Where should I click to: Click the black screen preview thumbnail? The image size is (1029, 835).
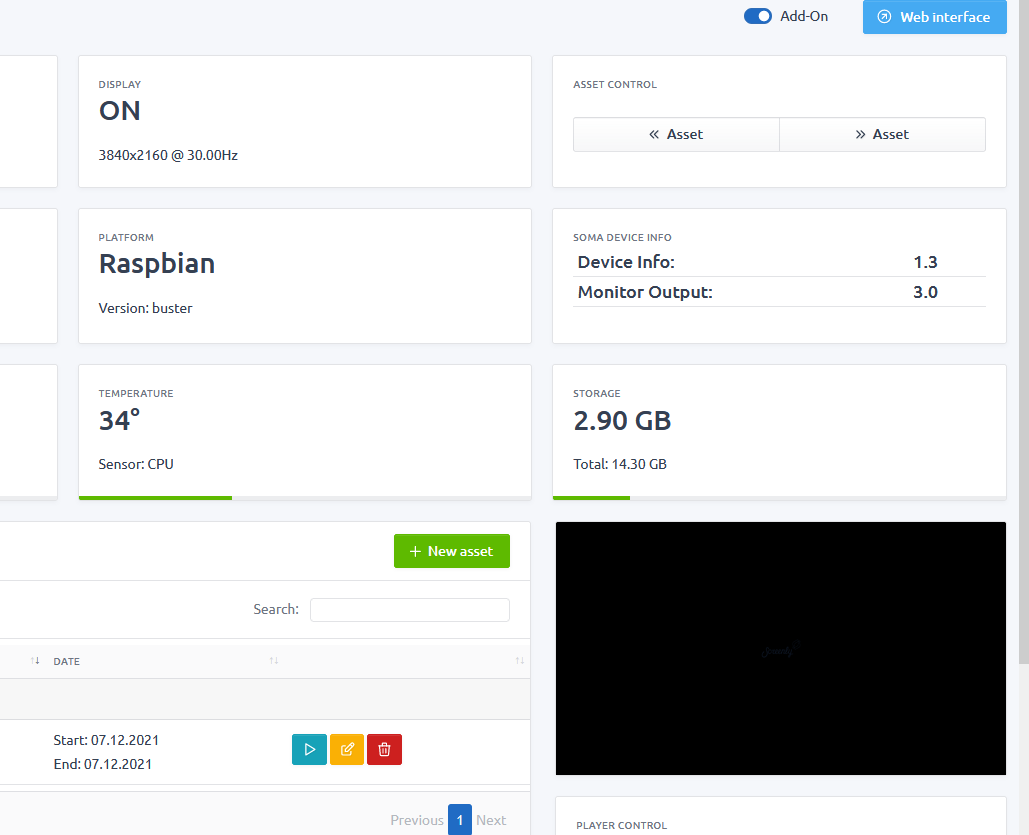tap(780, 647)
